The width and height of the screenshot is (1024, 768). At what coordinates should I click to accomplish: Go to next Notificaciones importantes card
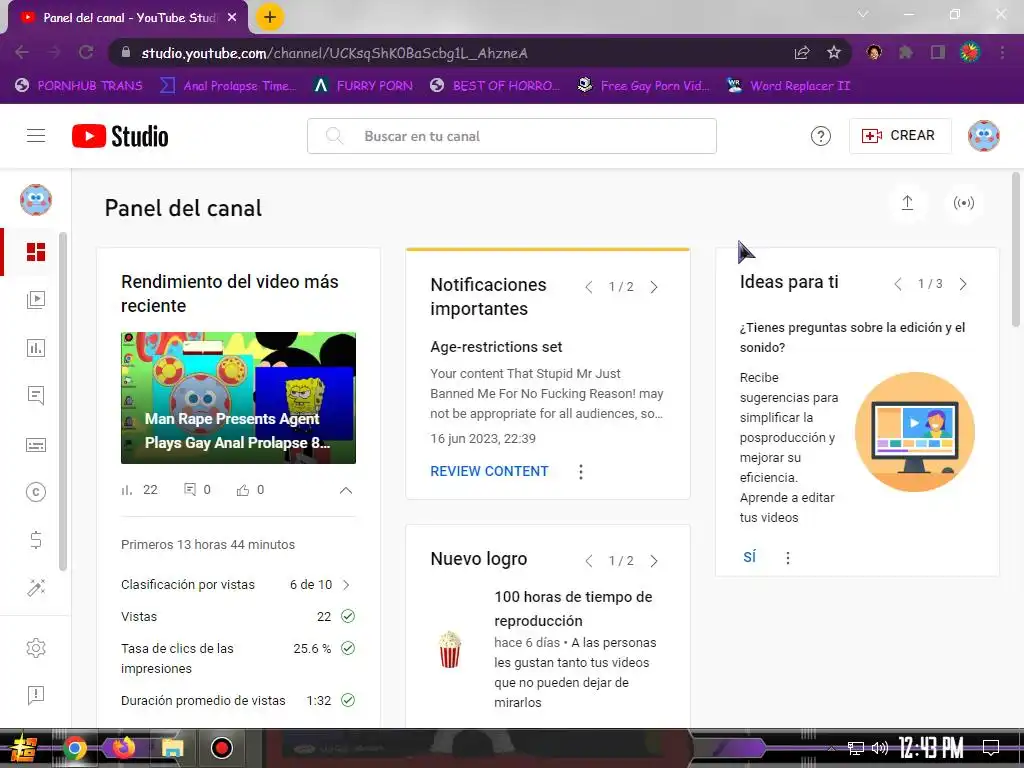(654, 287)
